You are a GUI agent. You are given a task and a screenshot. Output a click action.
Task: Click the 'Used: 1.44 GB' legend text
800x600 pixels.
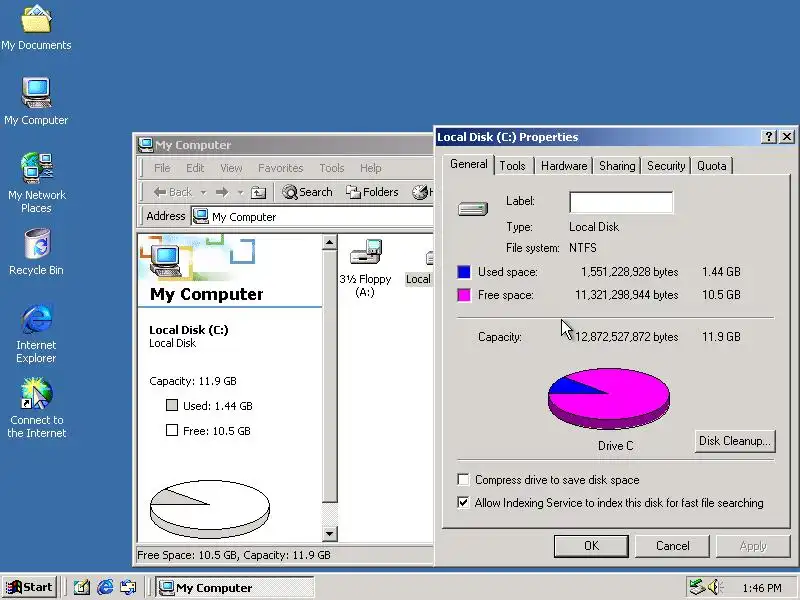click(218, 406)
